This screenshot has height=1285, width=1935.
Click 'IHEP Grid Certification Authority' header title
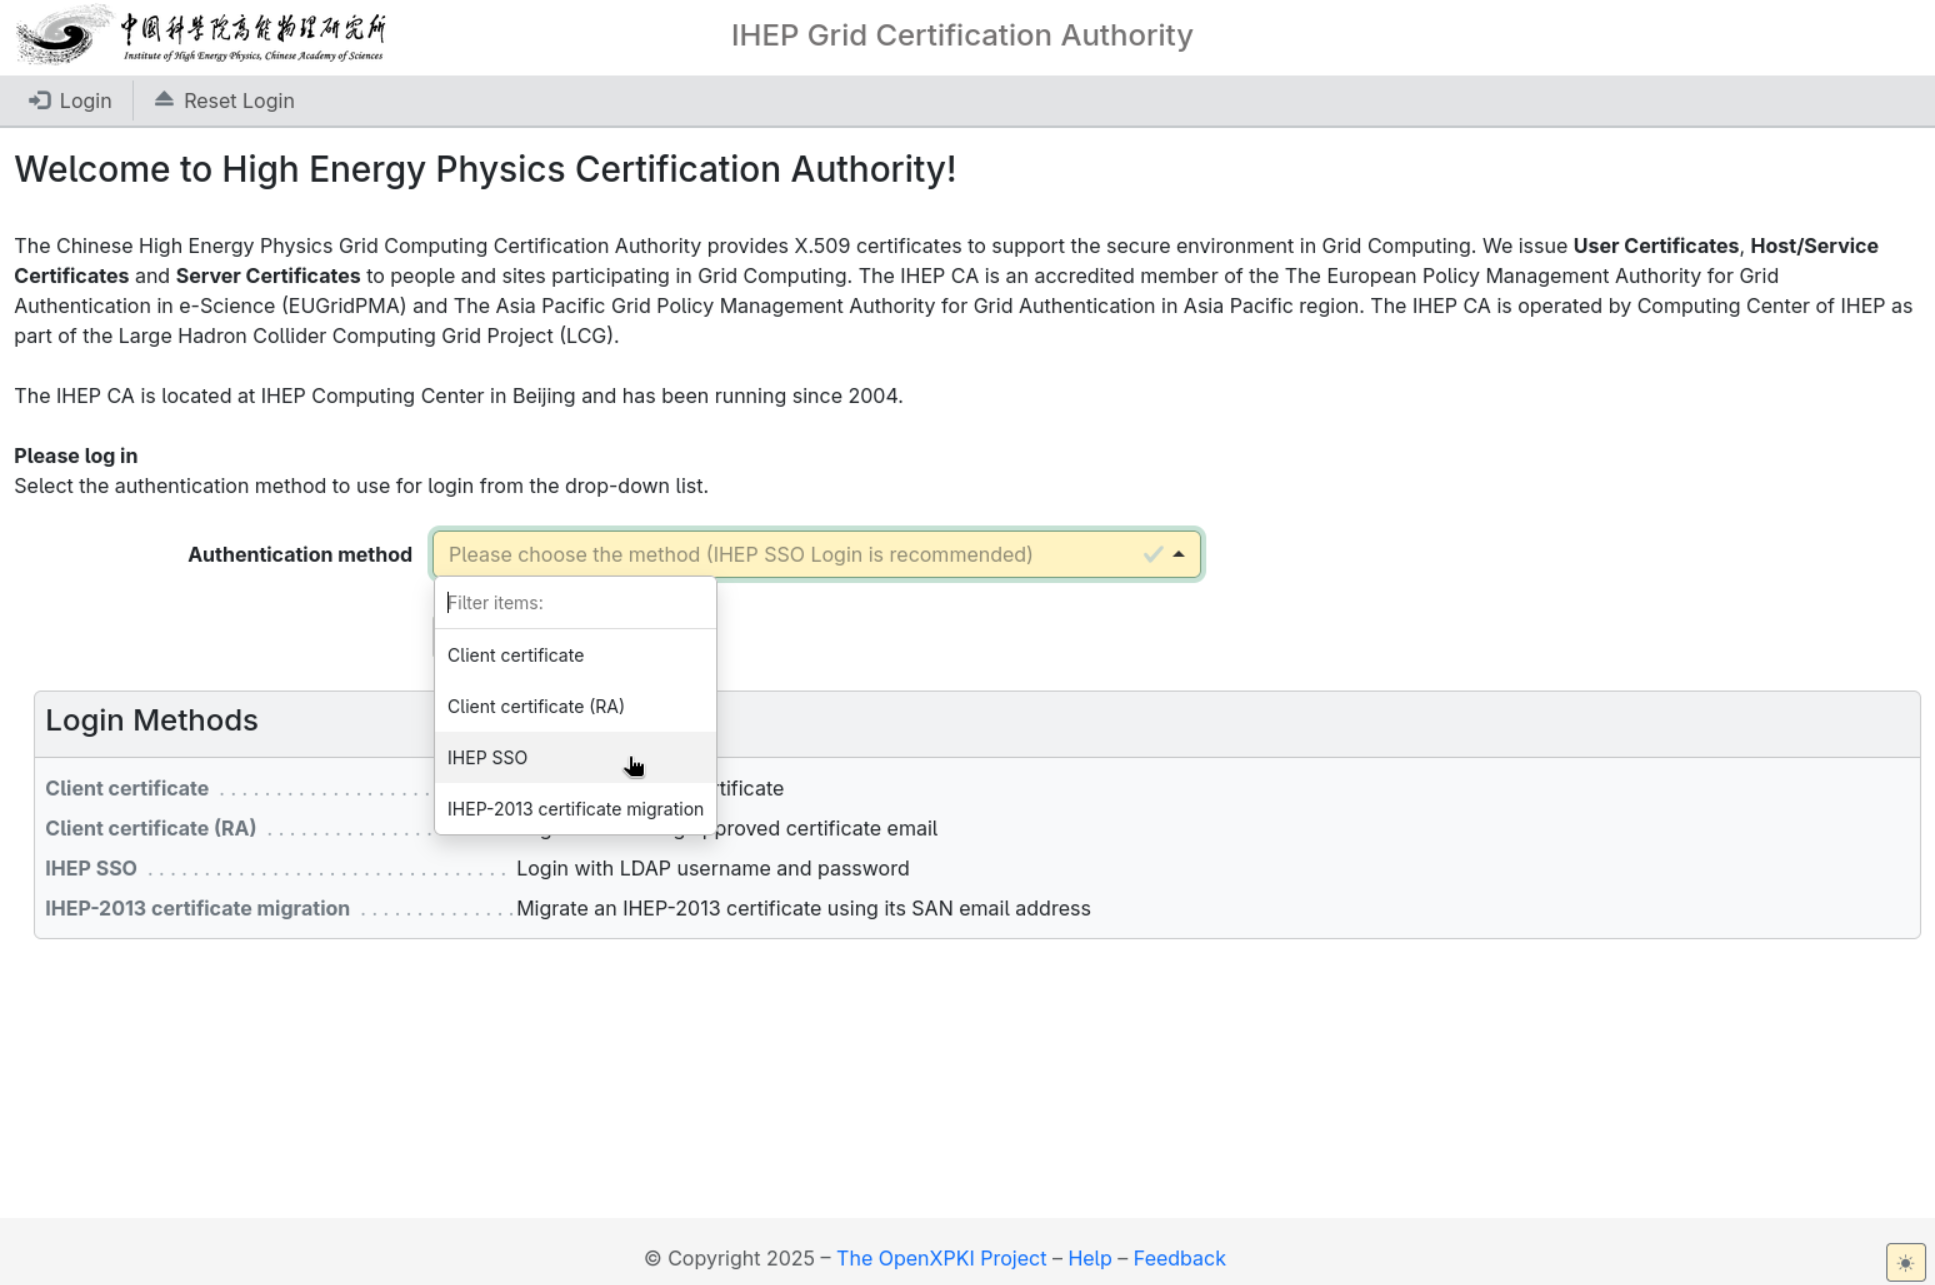tap(961, 35)
